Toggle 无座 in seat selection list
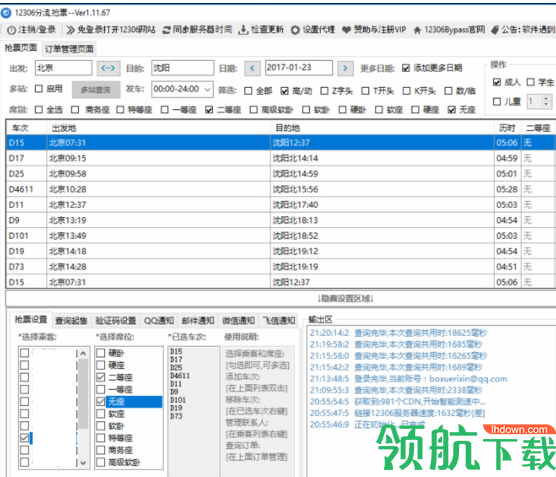The width and height of the screenshot is (556, 477). tap(101, 401)
